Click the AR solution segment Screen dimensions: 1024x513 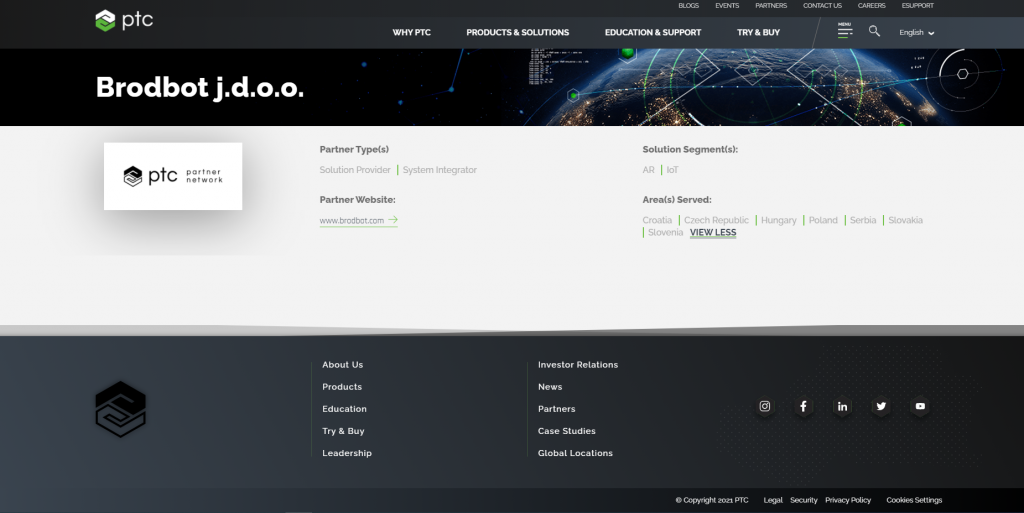(648, 170)
